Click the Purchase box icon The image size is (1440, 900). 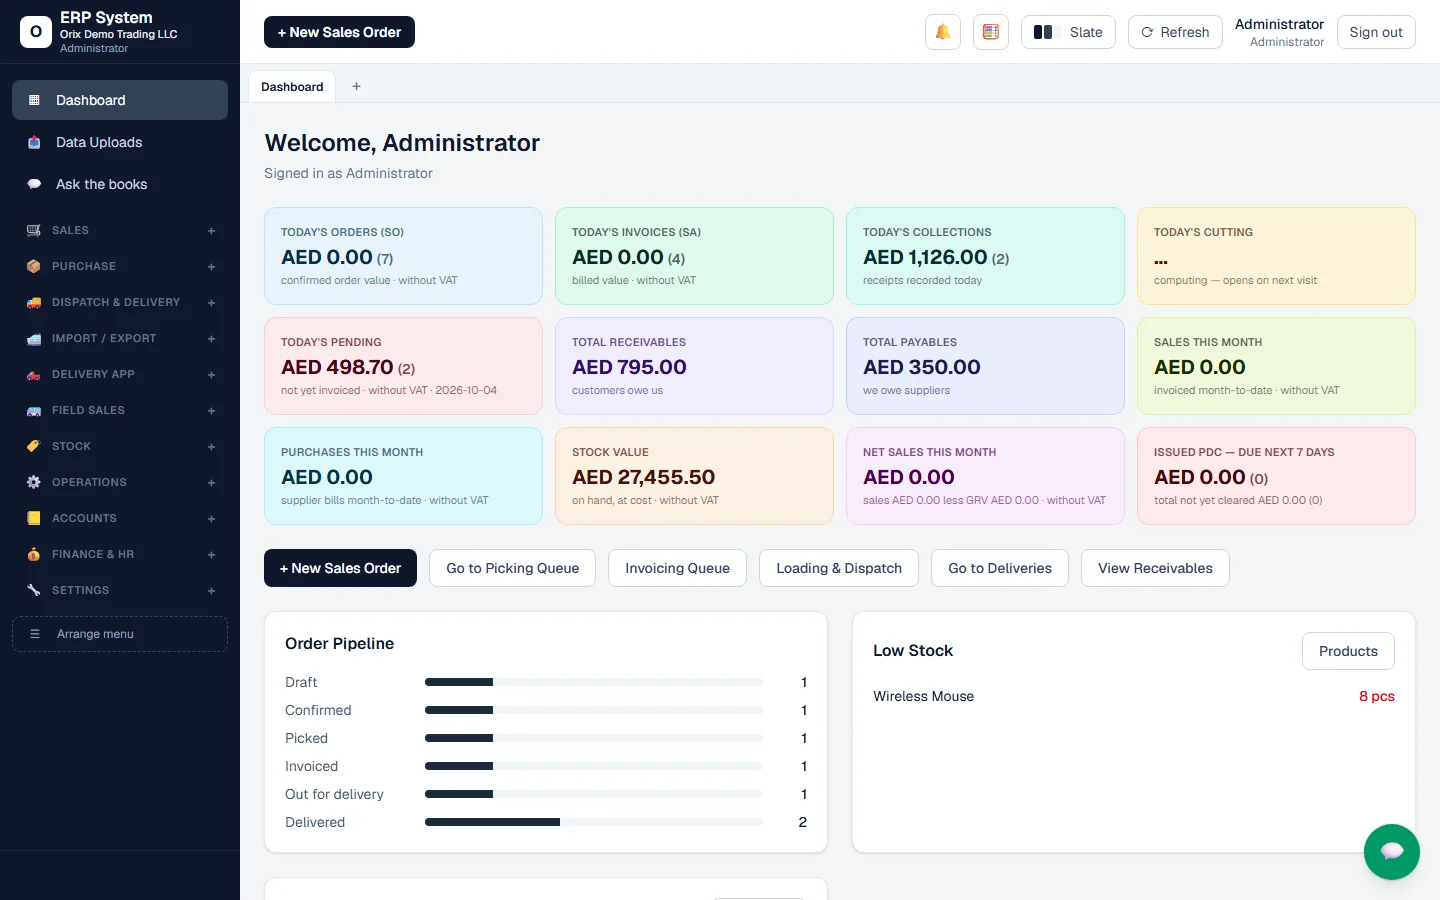pyautogui.click(x=34, y=266)
